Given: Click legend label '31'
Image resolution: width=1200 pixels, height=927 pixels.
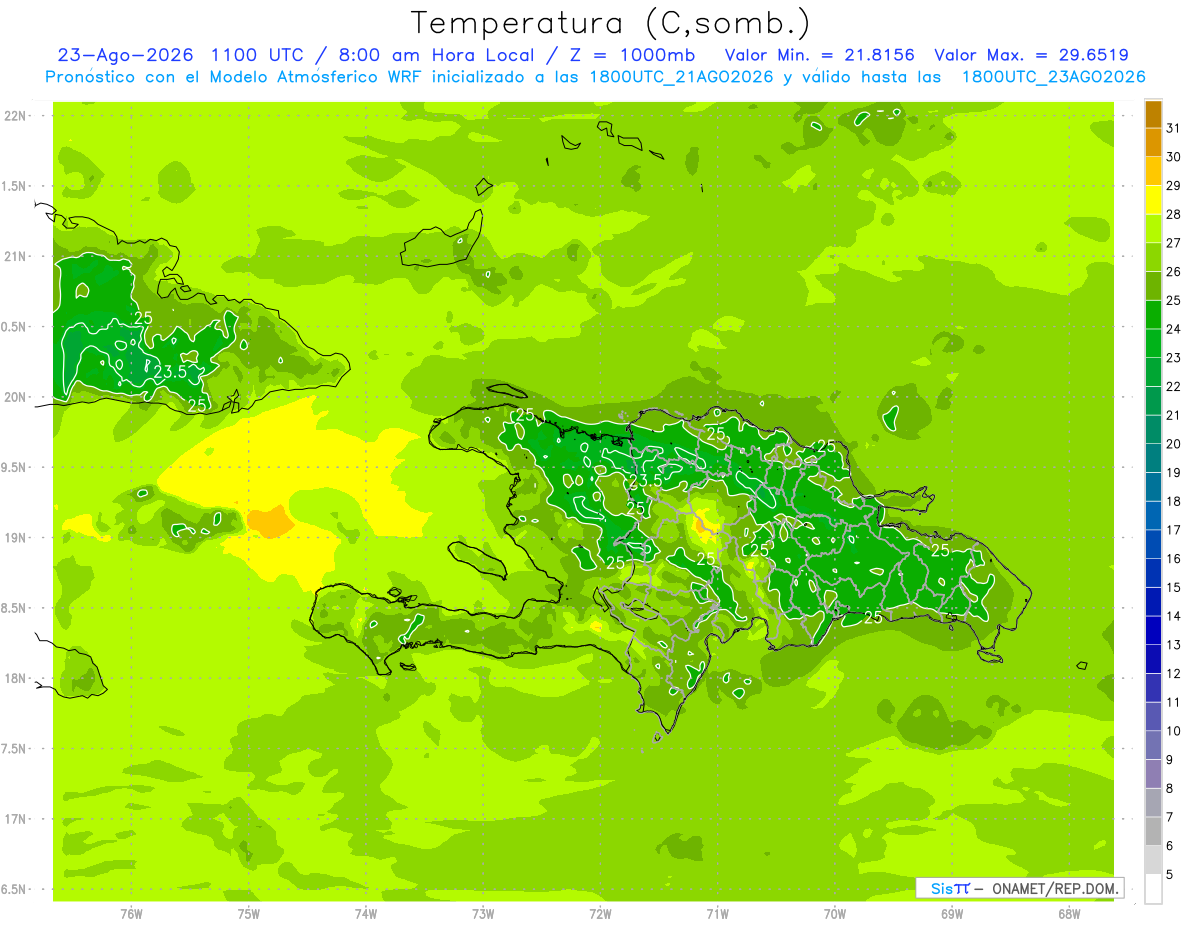Looking at the screenshot, I should point(1174,128).
